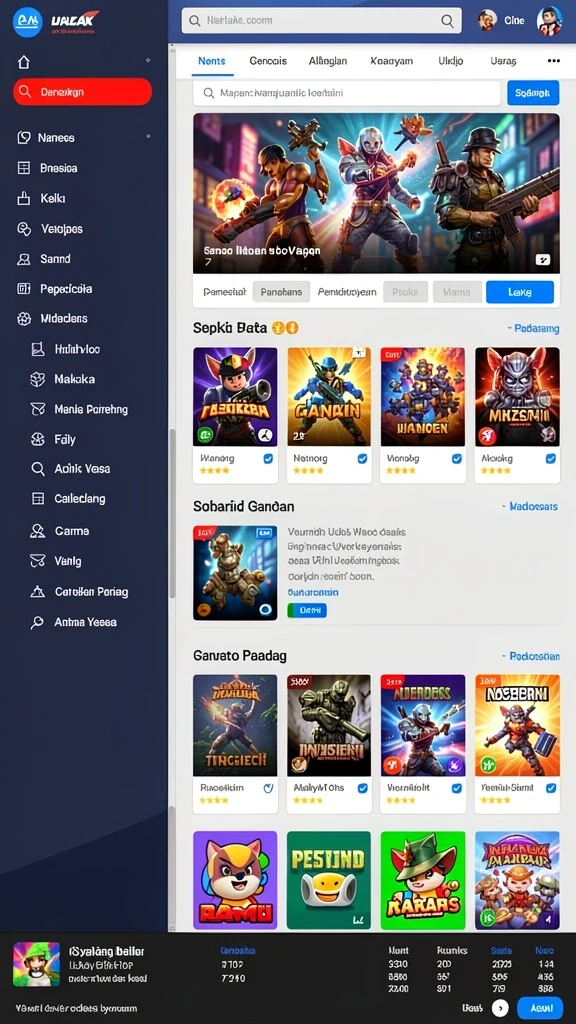Click the magnifier icon in top search bar
Image resolution: width=576 pixels, height=1024 pixels.
(x=447, y=21)
